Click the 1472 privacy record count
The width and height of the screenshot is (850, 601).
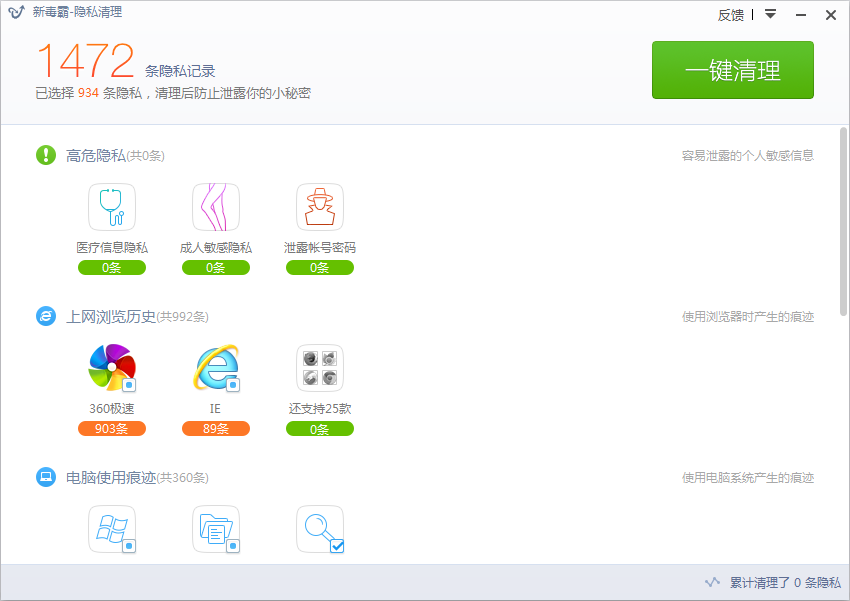click(x=86, y=61)
